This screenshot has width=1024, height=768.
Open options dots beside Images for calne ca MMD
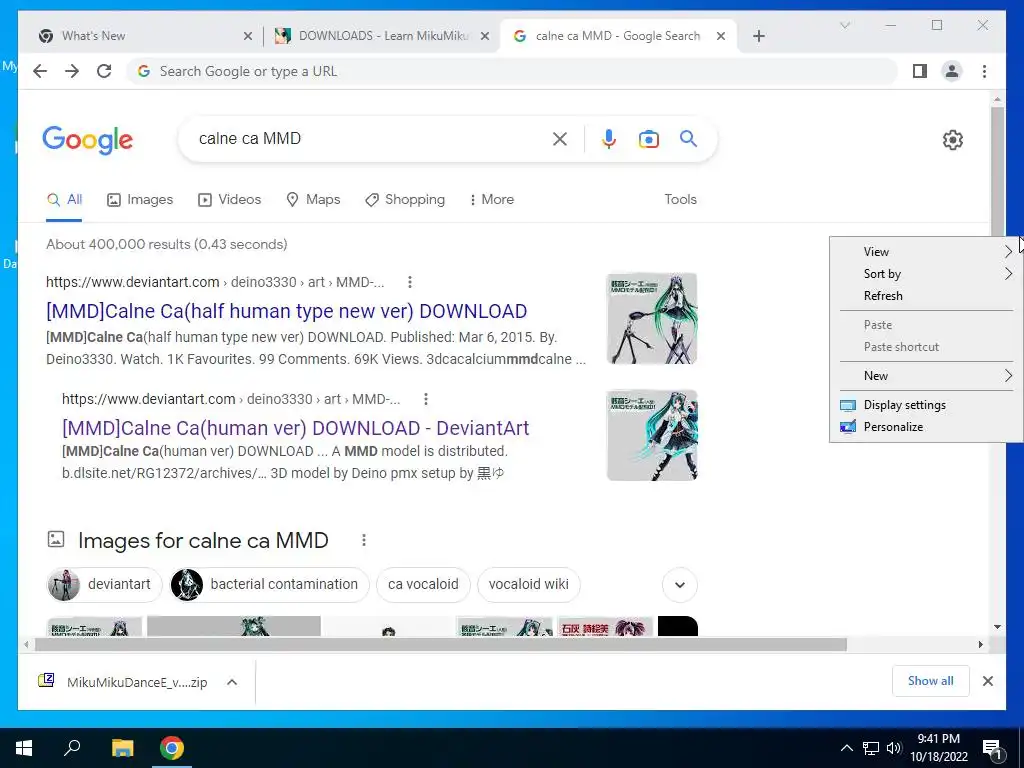pos(364,540)
